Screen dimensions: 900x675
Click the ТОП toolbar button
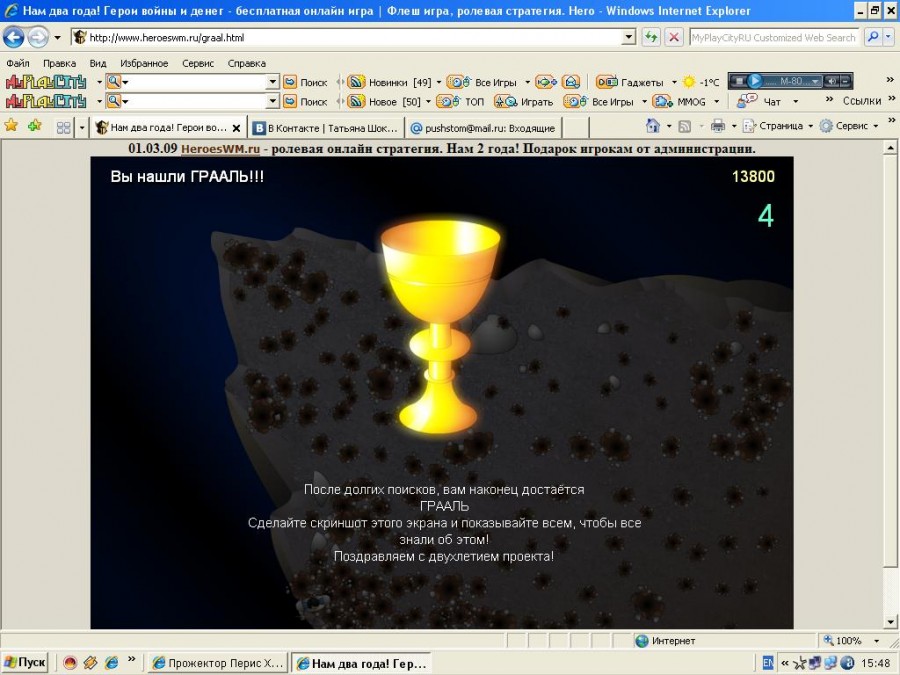point(460,102)
